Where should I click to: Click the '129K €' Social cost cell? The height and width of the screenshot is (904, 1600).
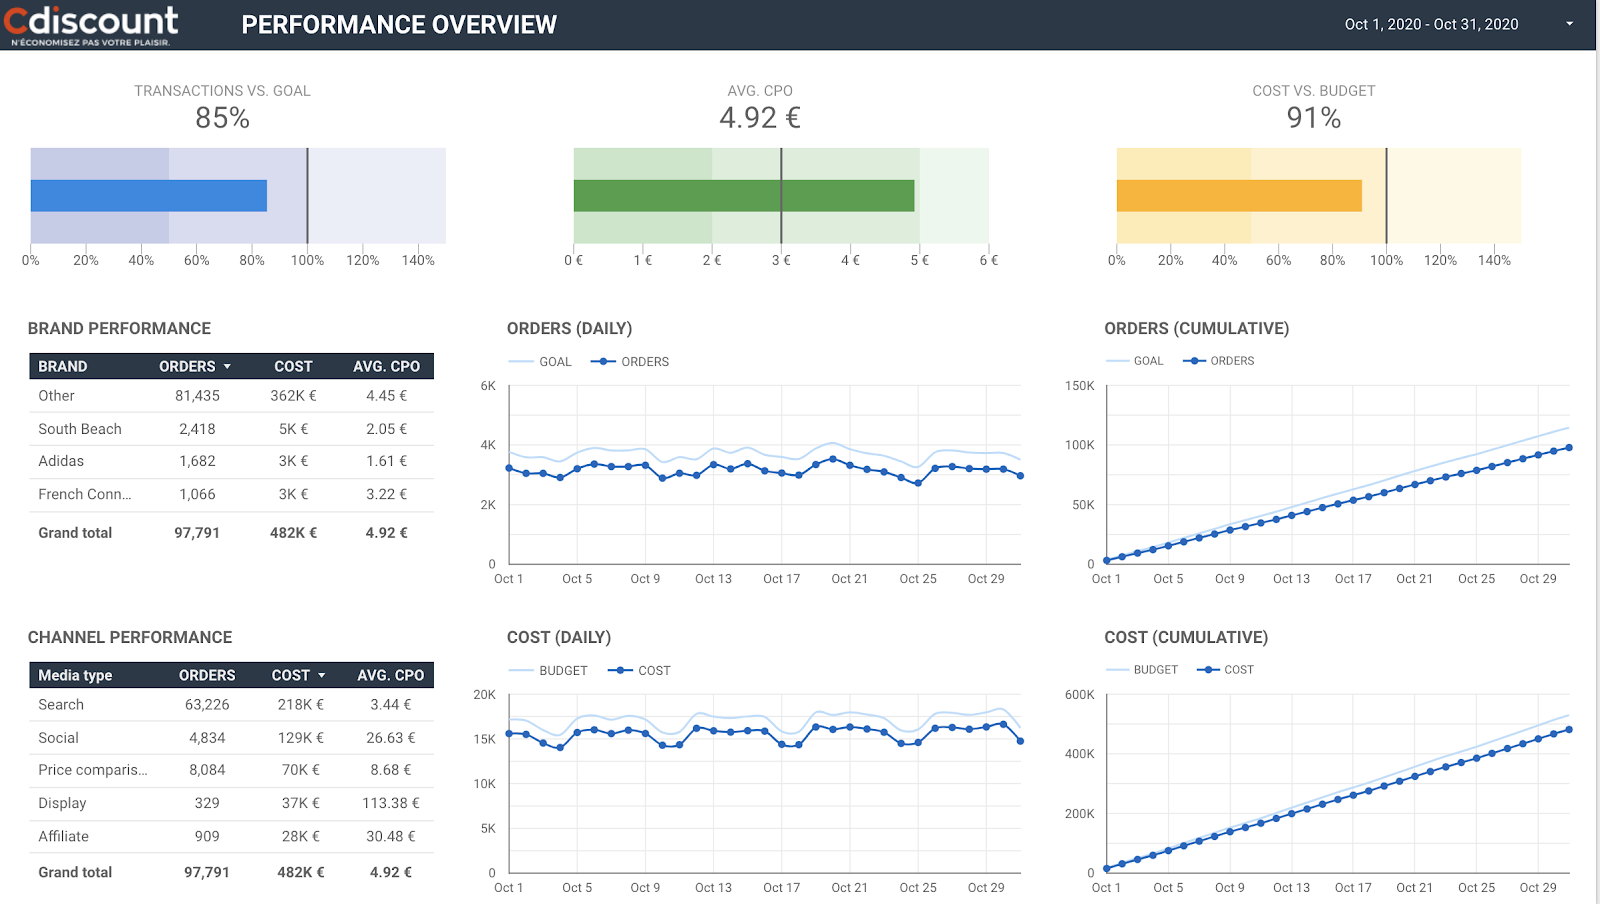point(301,737)
